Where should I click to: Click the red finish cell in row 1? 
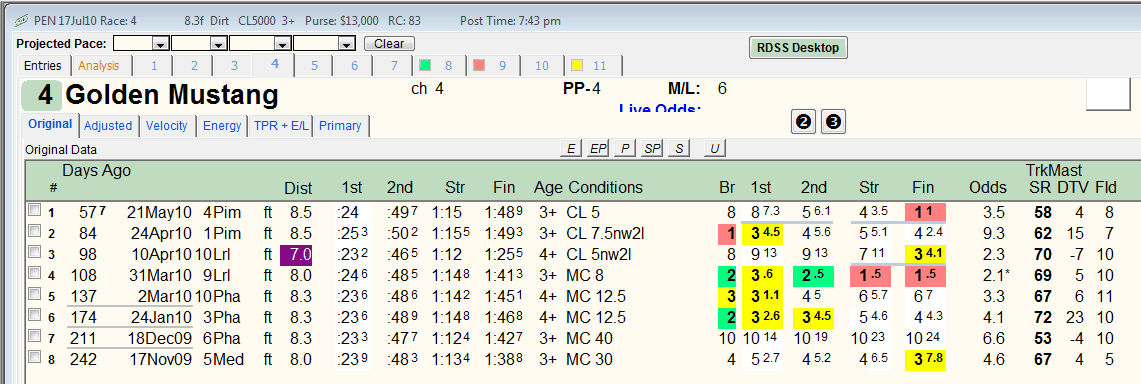(927, 212)
